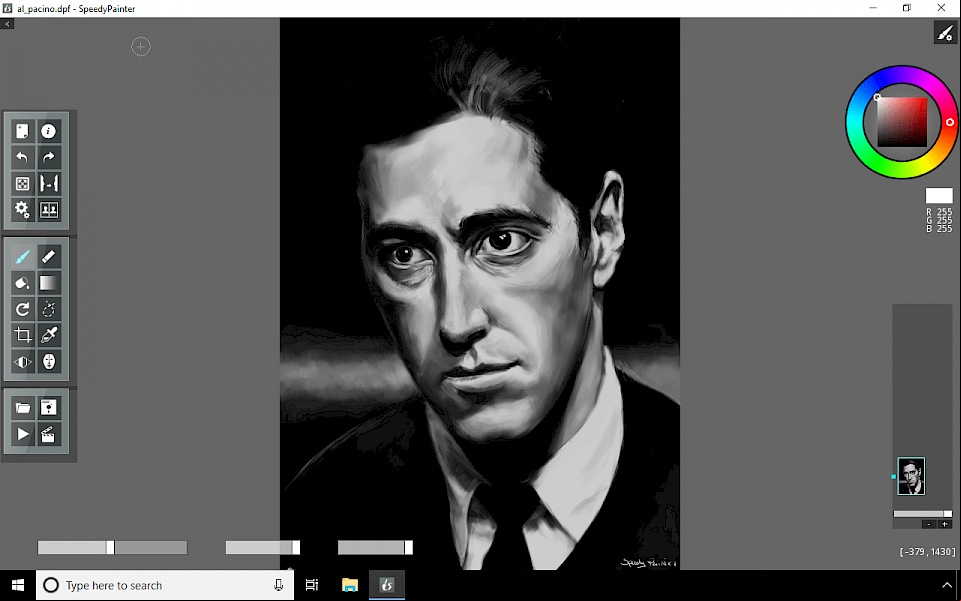Open the info icon in the toolbox
The height and width of the screenshot is (601, 961).
click(48, 131)
